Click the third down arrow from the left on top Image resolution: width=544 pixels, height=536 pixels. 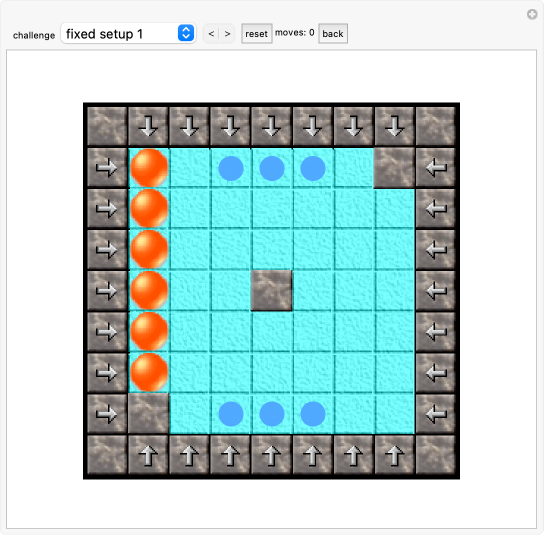tap(230, 126)
